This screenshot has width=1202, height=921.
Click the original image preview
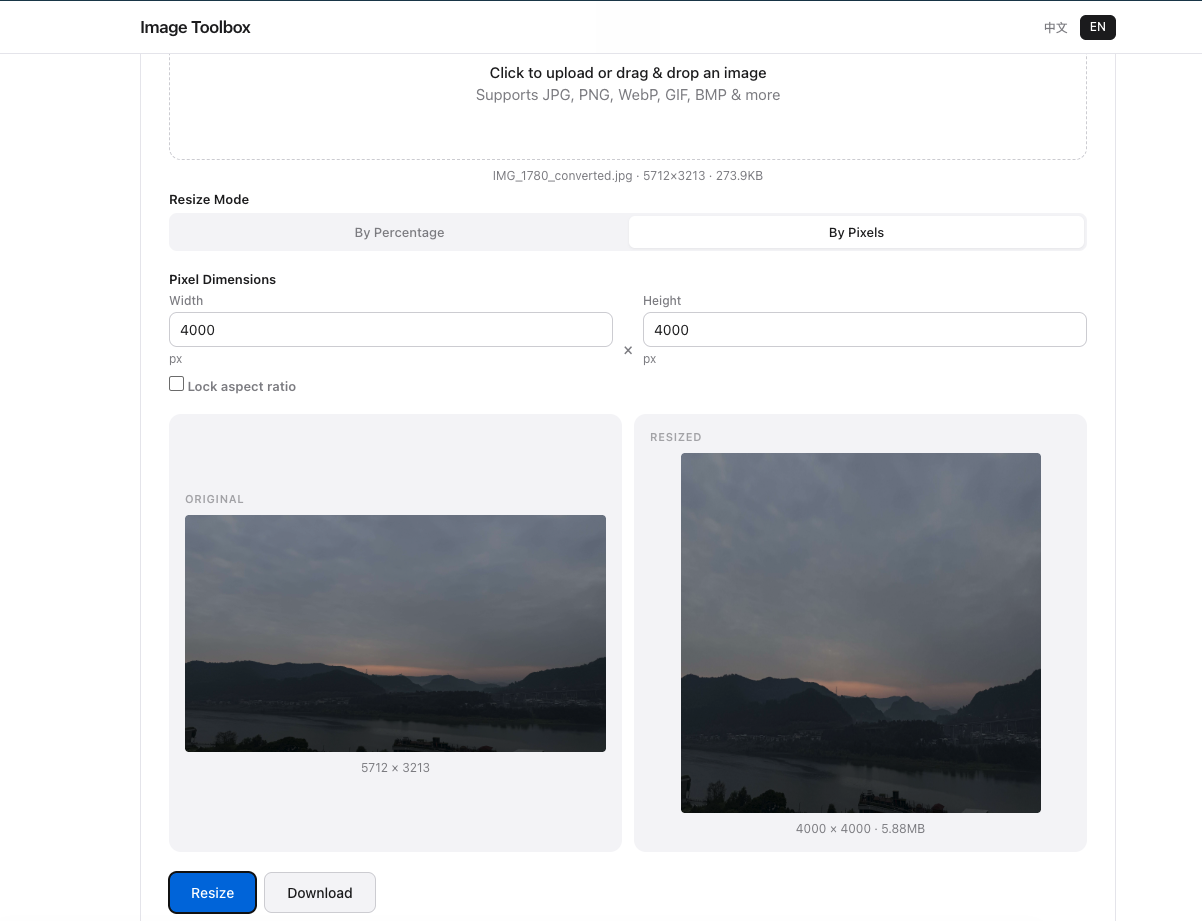coord(395,633)
